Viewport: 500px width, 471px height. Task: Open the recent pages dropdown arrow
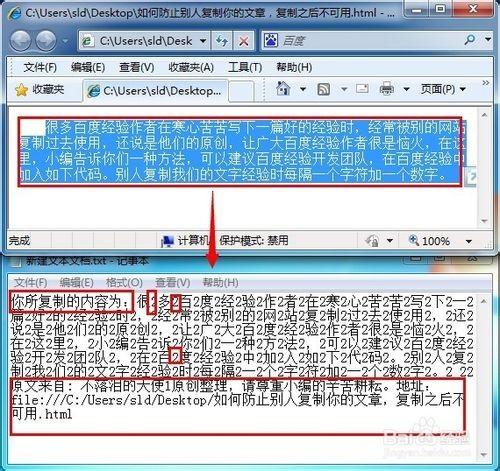[65, 41]
